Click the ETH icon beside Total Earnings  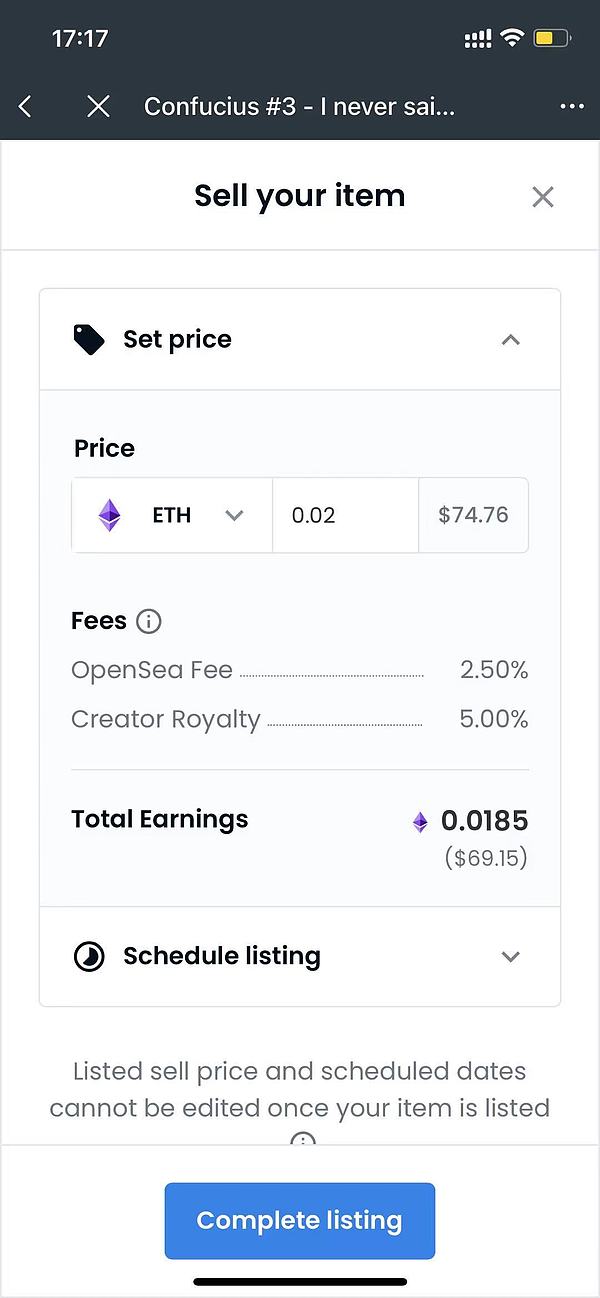420,822
